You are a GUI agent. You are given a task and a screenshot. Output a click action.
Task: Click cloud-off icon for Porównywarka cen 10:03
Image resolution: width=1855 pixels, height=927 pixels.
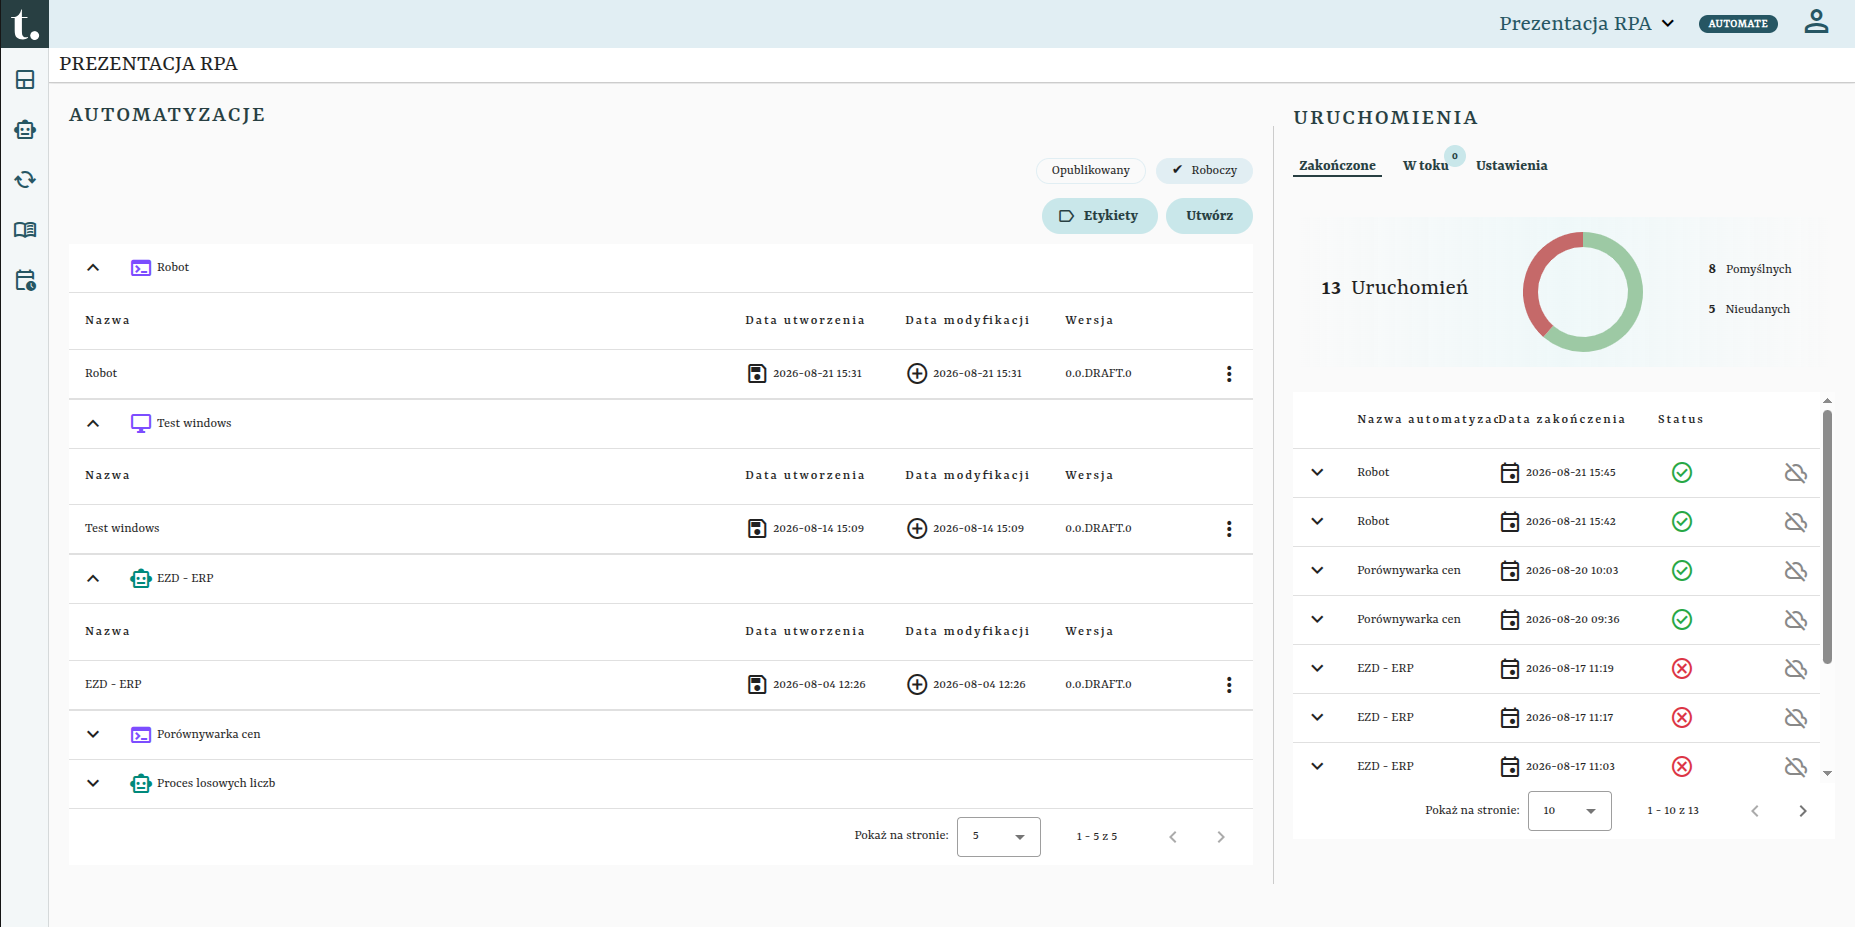pos(1796,571)
